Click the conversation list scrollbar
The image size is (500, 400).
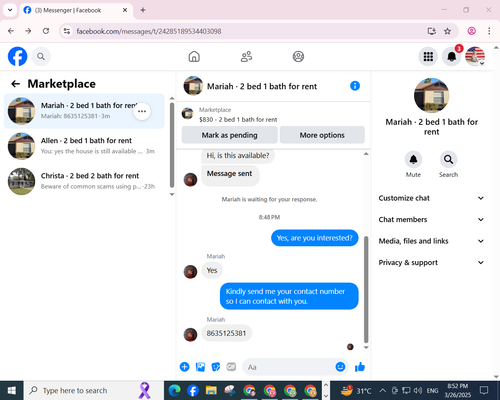[x=172, y=145]
